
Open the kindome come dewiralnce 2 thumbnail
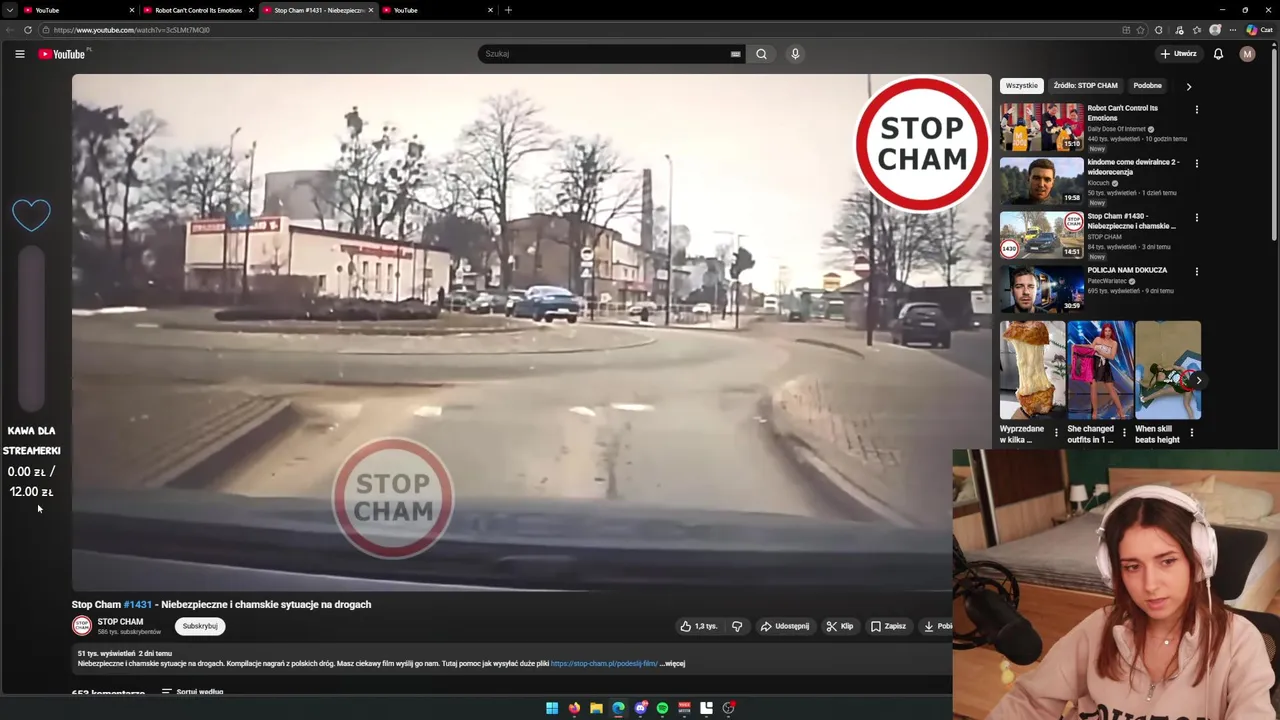coord(1042,181)
